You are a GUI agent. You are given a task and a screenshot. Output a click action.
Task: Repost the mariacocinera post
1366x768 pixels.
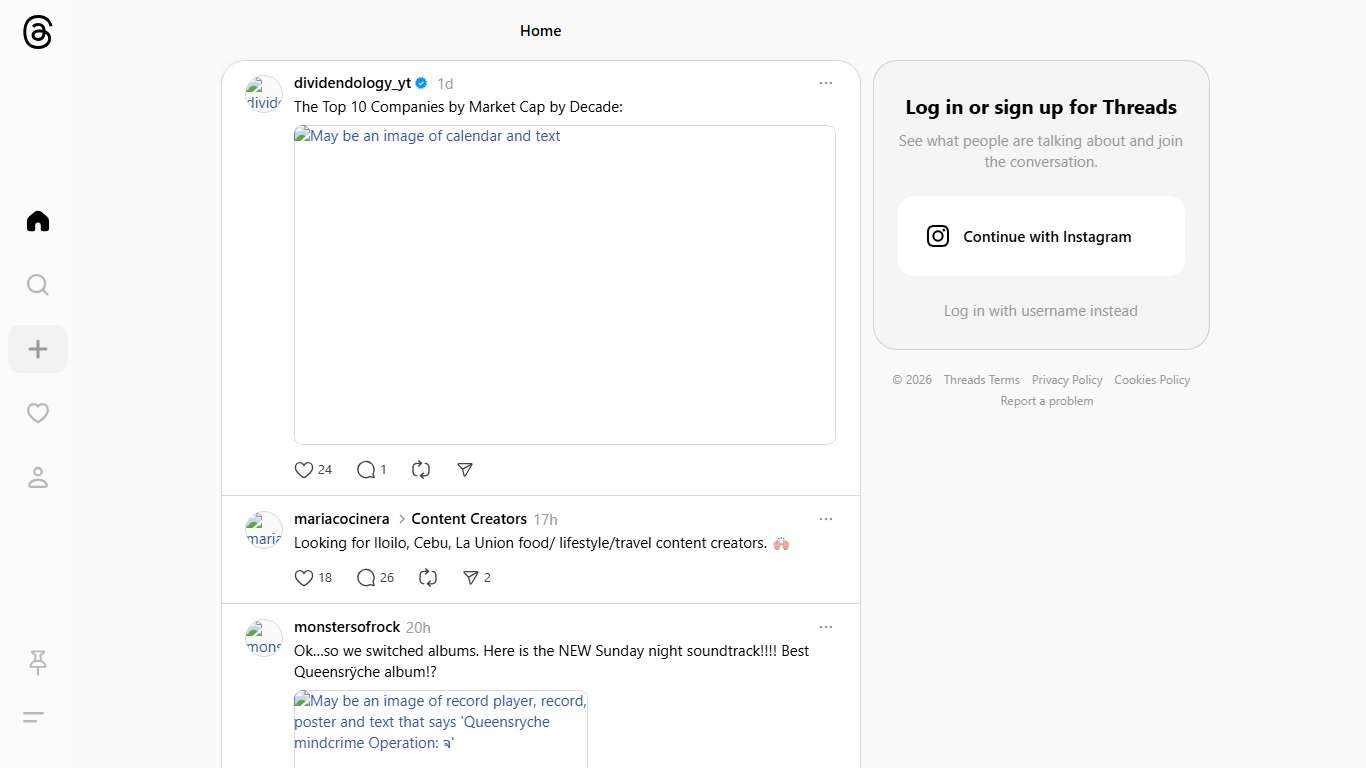click(x=428, y=577)
